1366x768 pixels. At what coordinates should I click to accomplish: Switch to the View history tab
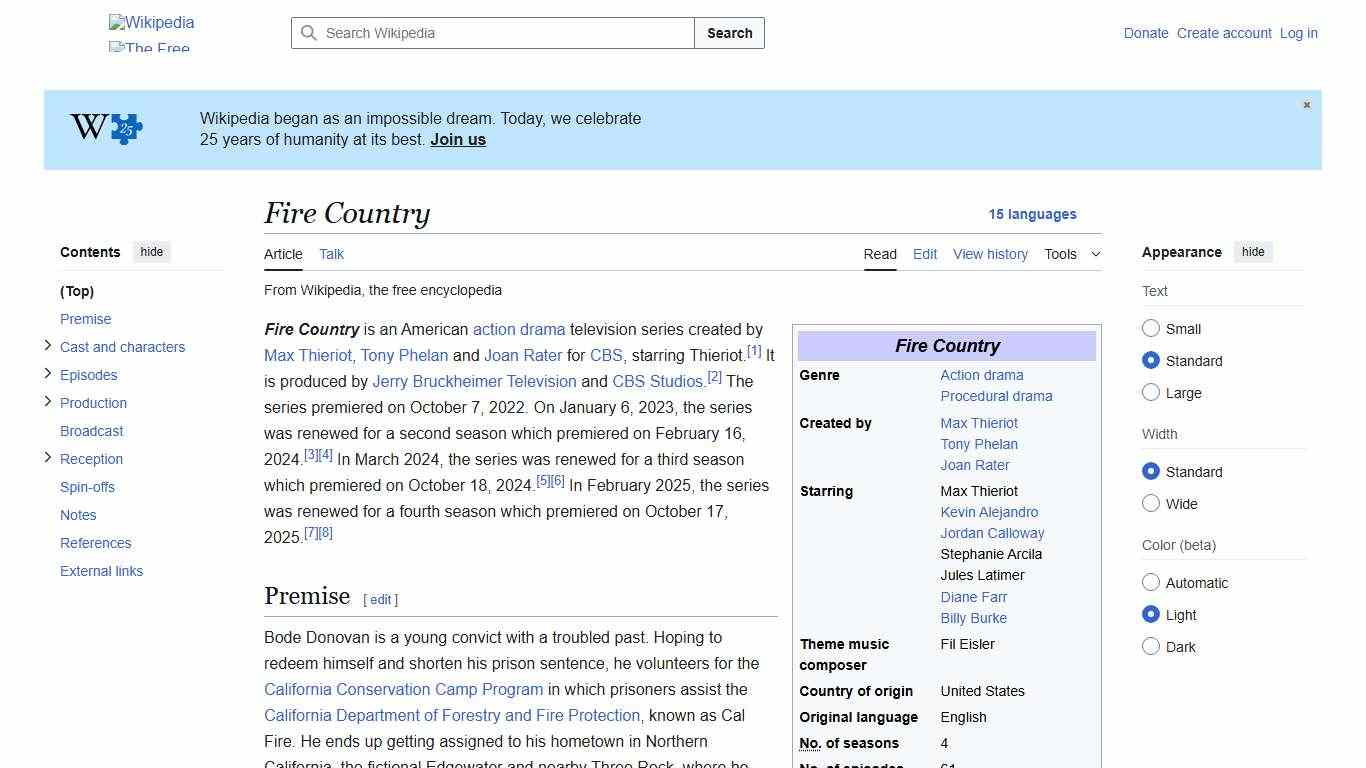pos(990,254)
